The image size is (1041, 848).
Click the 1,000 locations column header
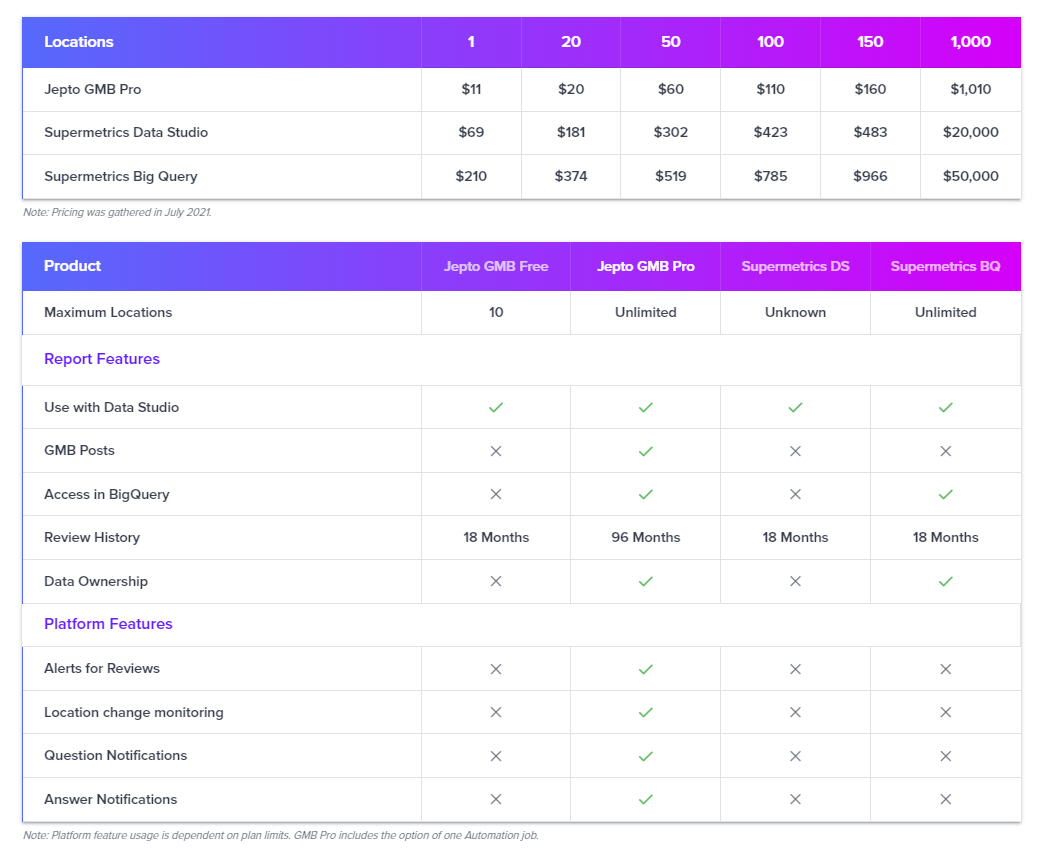[970, 42]
